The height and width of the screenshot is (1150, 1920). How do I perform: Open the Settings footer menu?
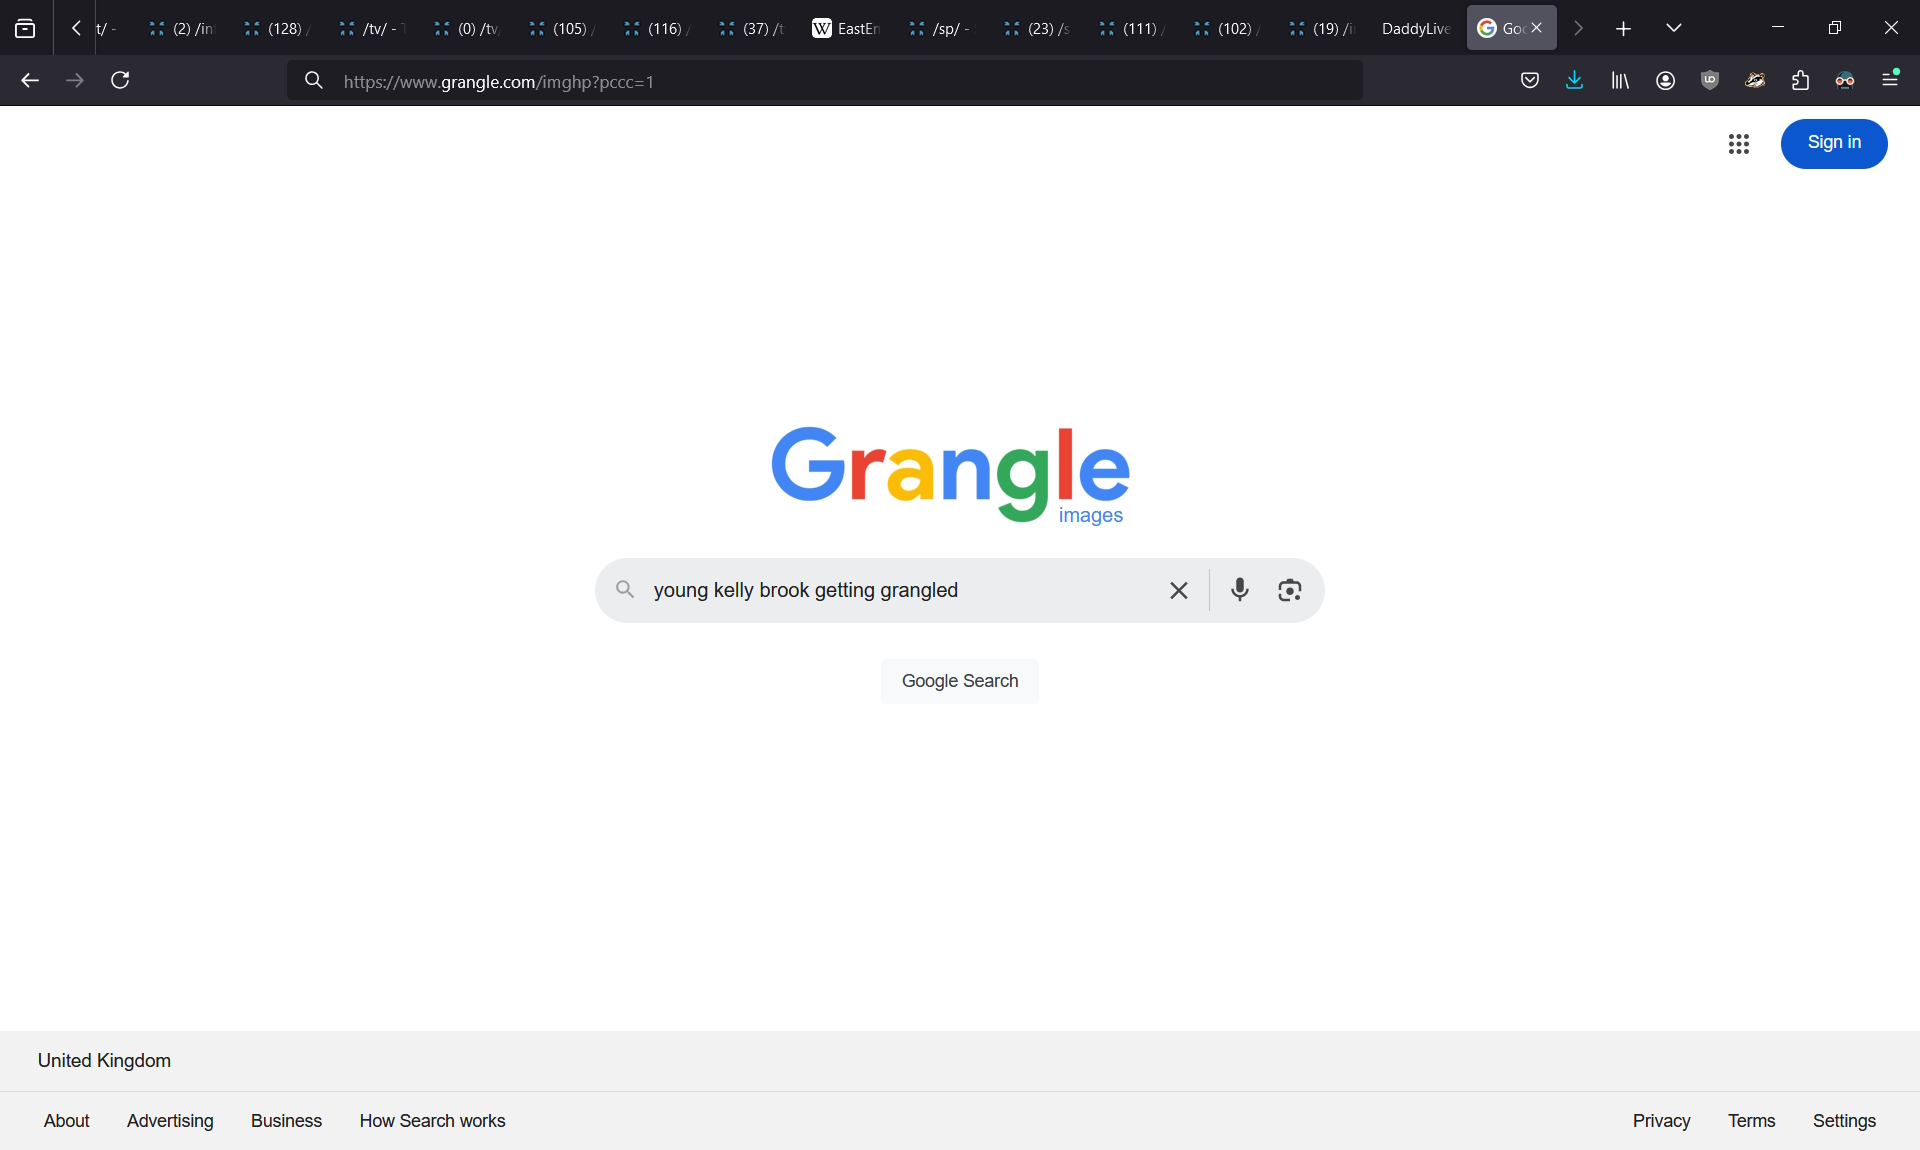coord(1844,1121)
